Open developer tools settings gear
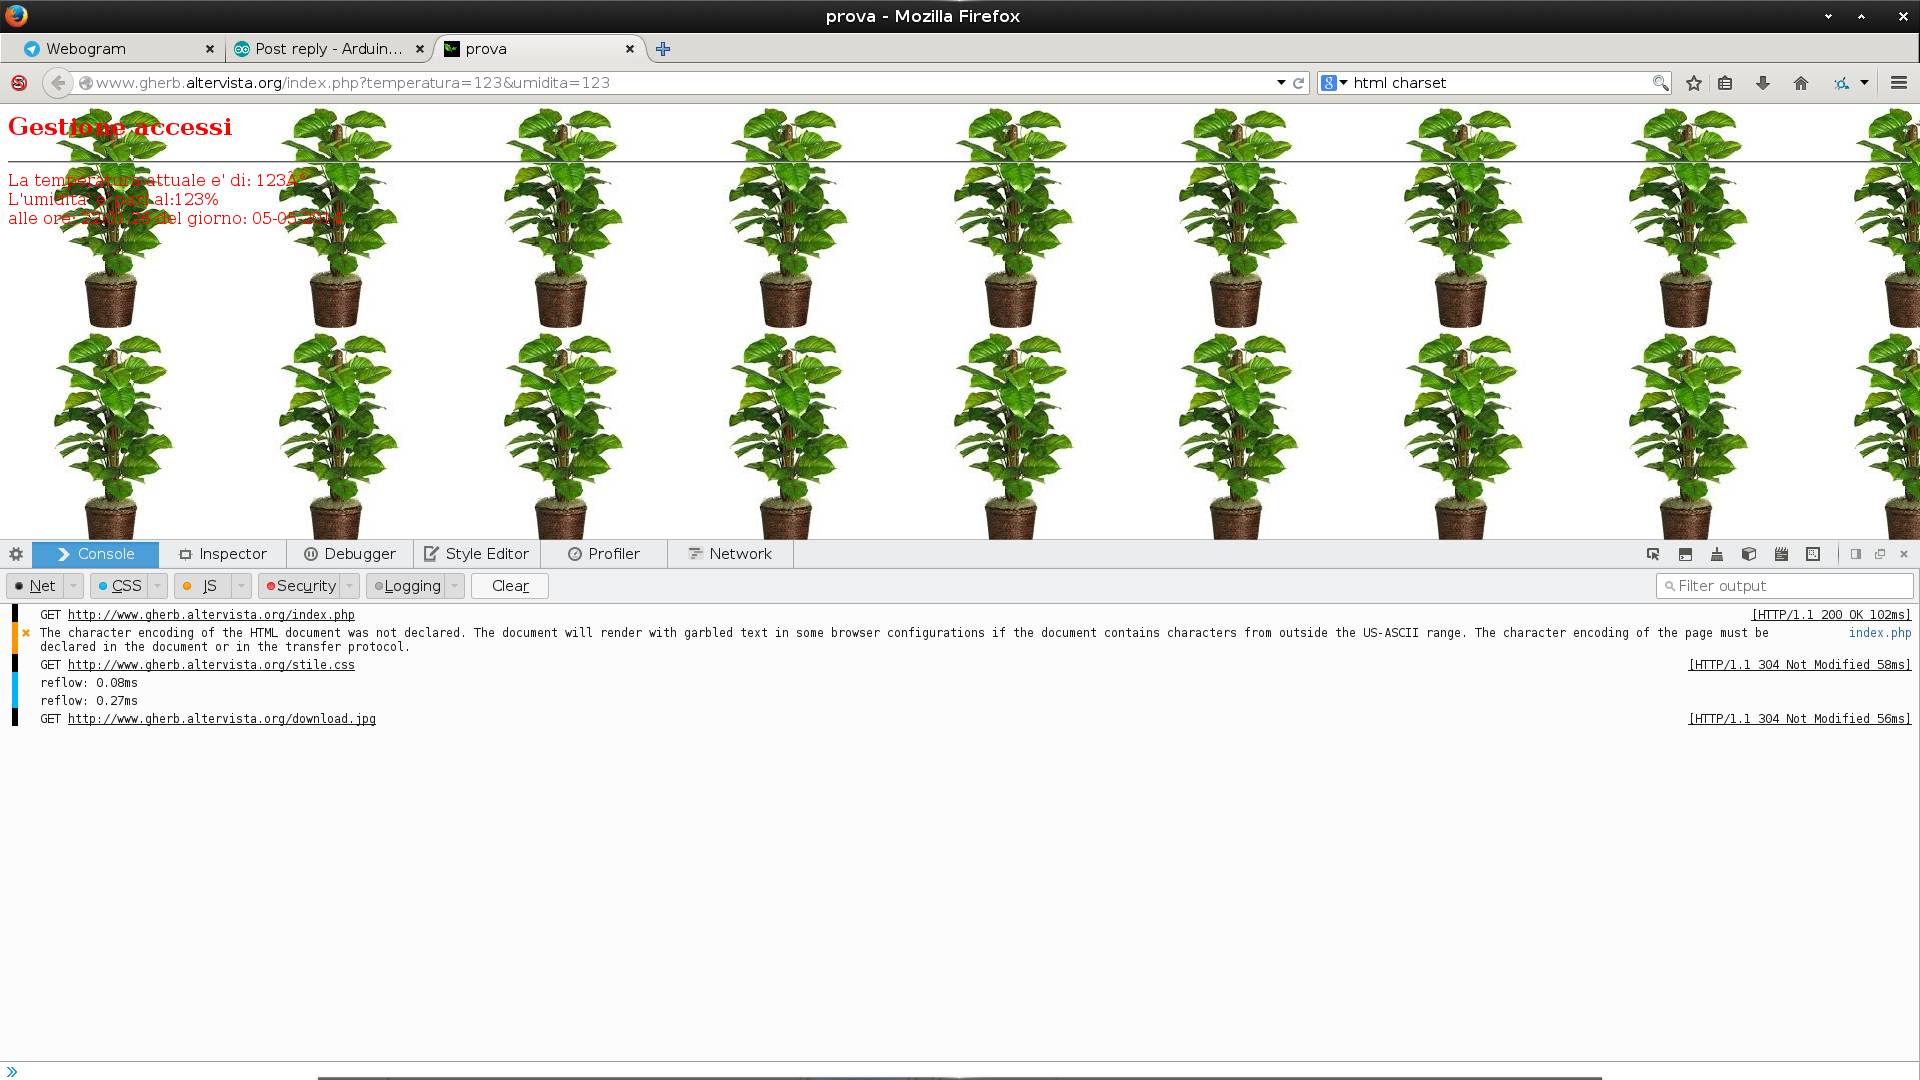This screenshot has height=1080, width=1920. (x=15, y=553)
